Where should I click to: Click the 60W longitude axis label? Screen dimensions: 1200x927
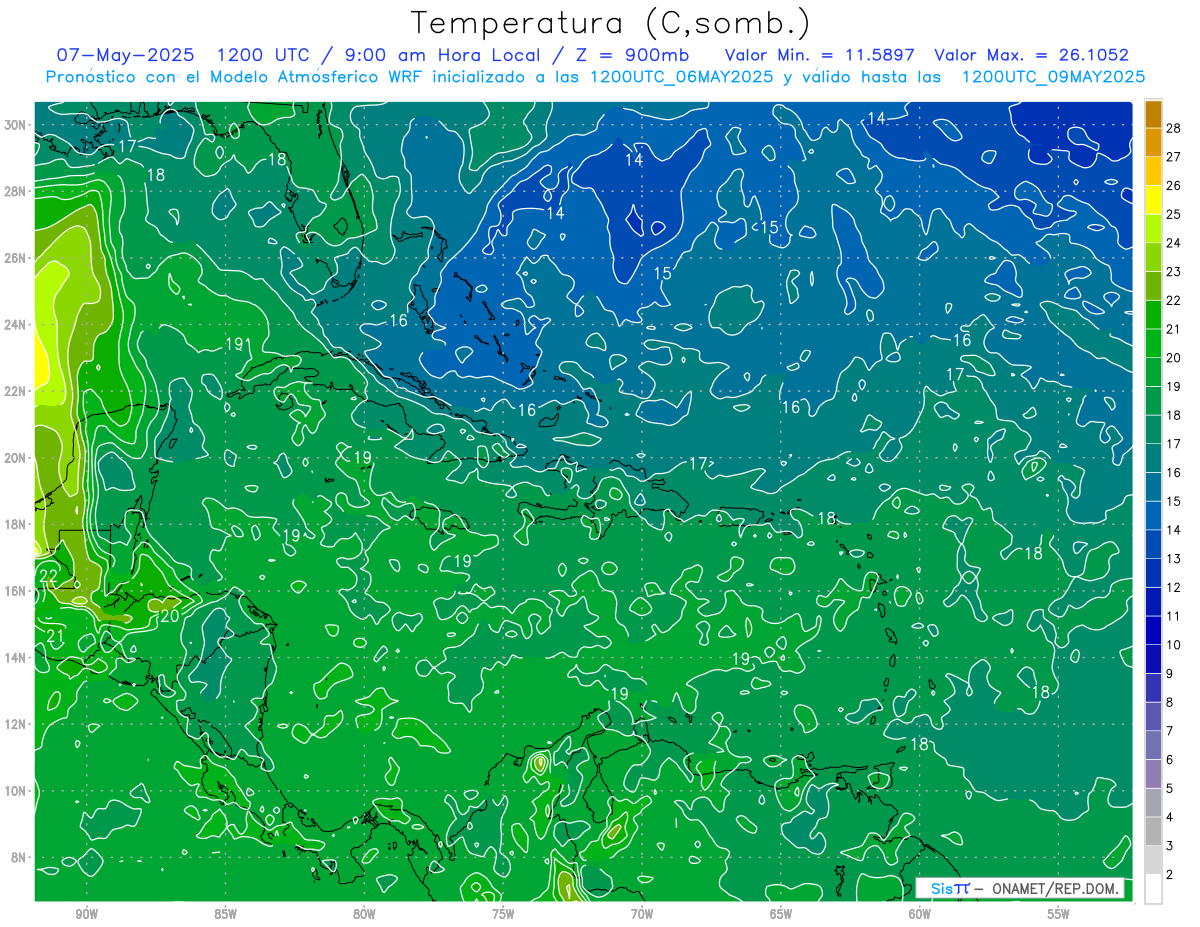point(920,914)
